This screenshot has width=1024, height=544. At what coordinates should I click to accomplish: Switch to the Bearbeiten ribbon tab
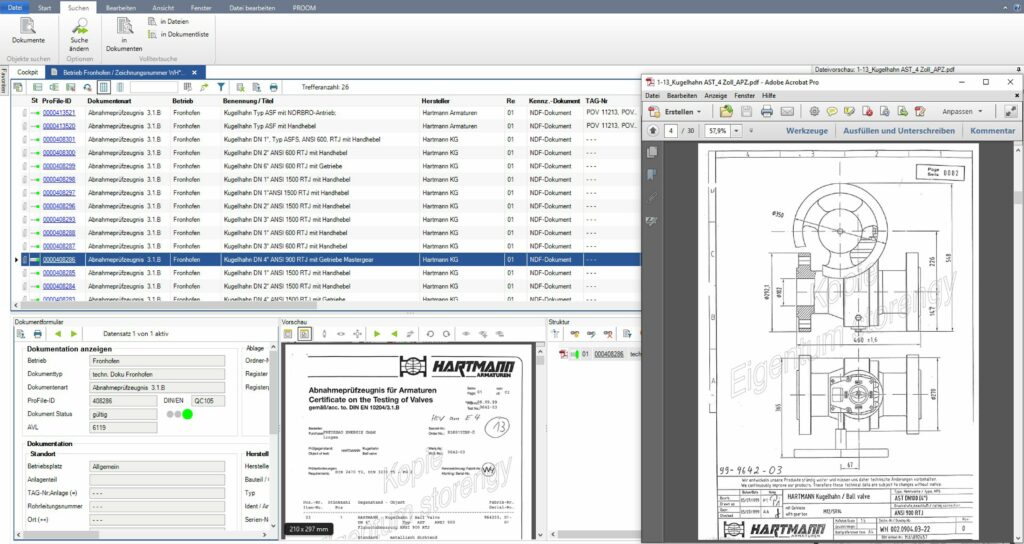pos(119,6)
